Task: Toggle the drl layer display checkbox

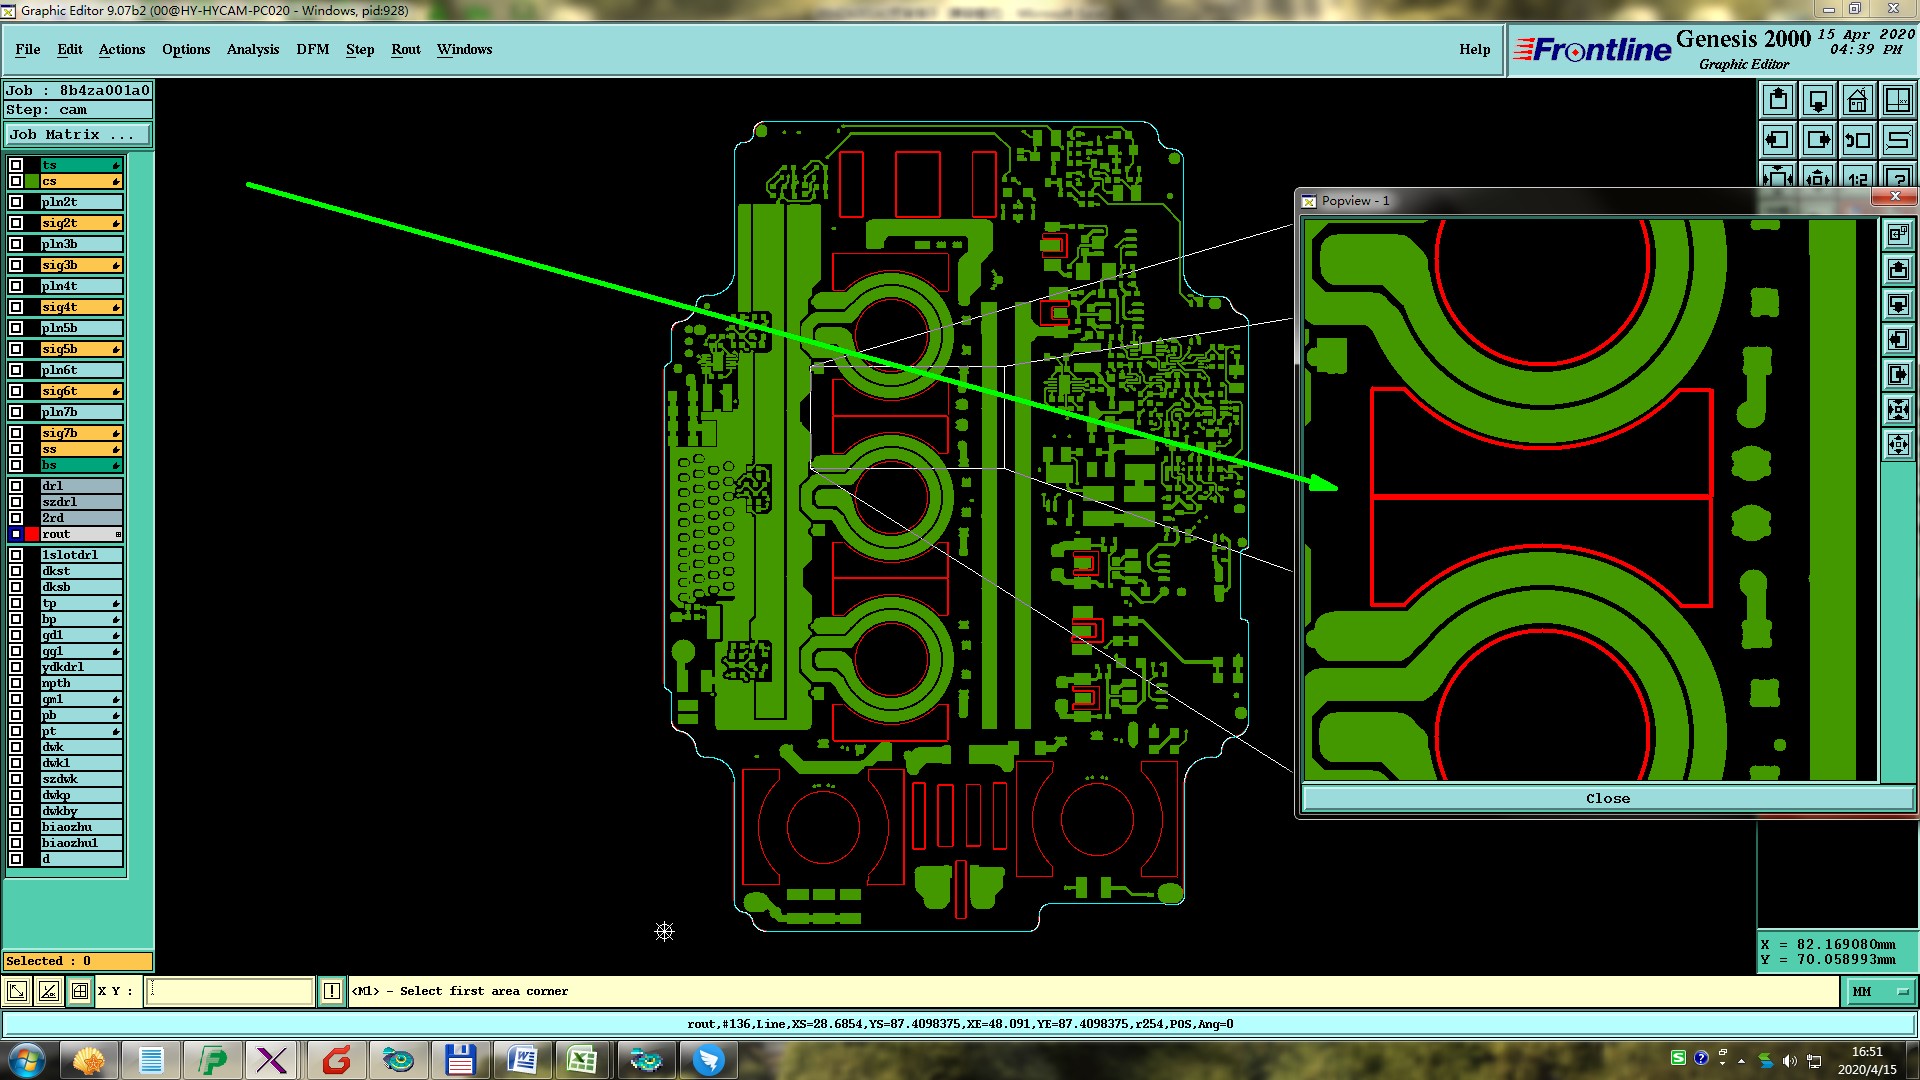Action: click(16, 486)
